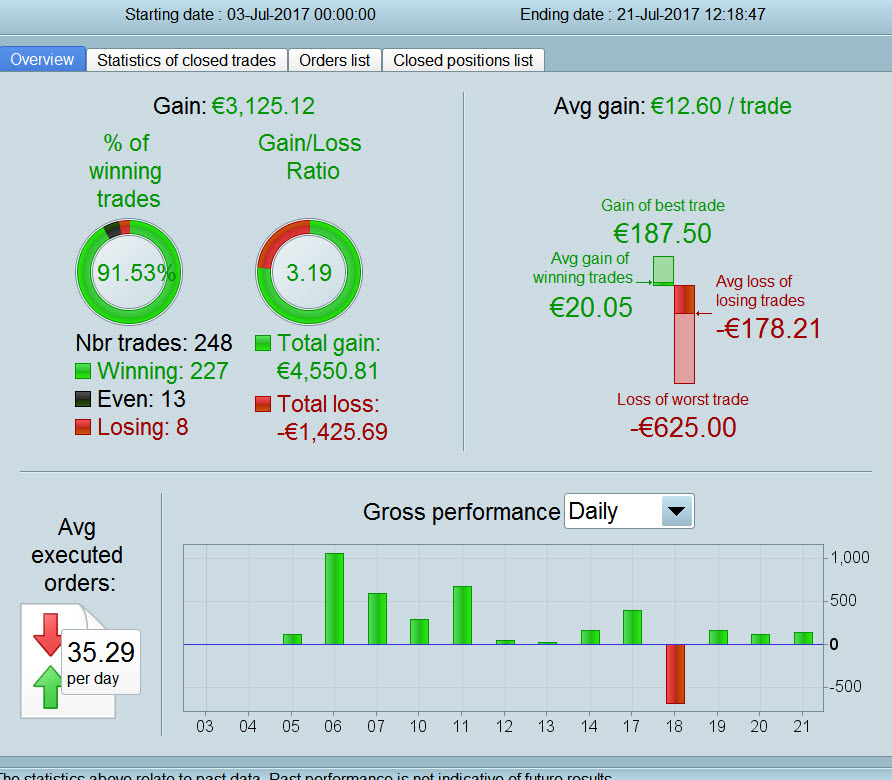Click green Winning legend square

tap(83, 371)
